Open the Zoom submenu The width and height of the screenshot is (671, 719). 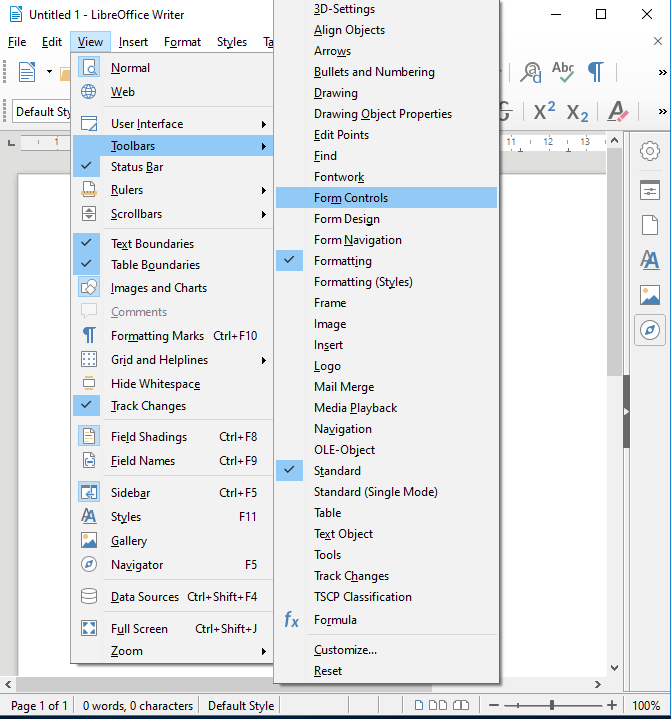(127, 651)
